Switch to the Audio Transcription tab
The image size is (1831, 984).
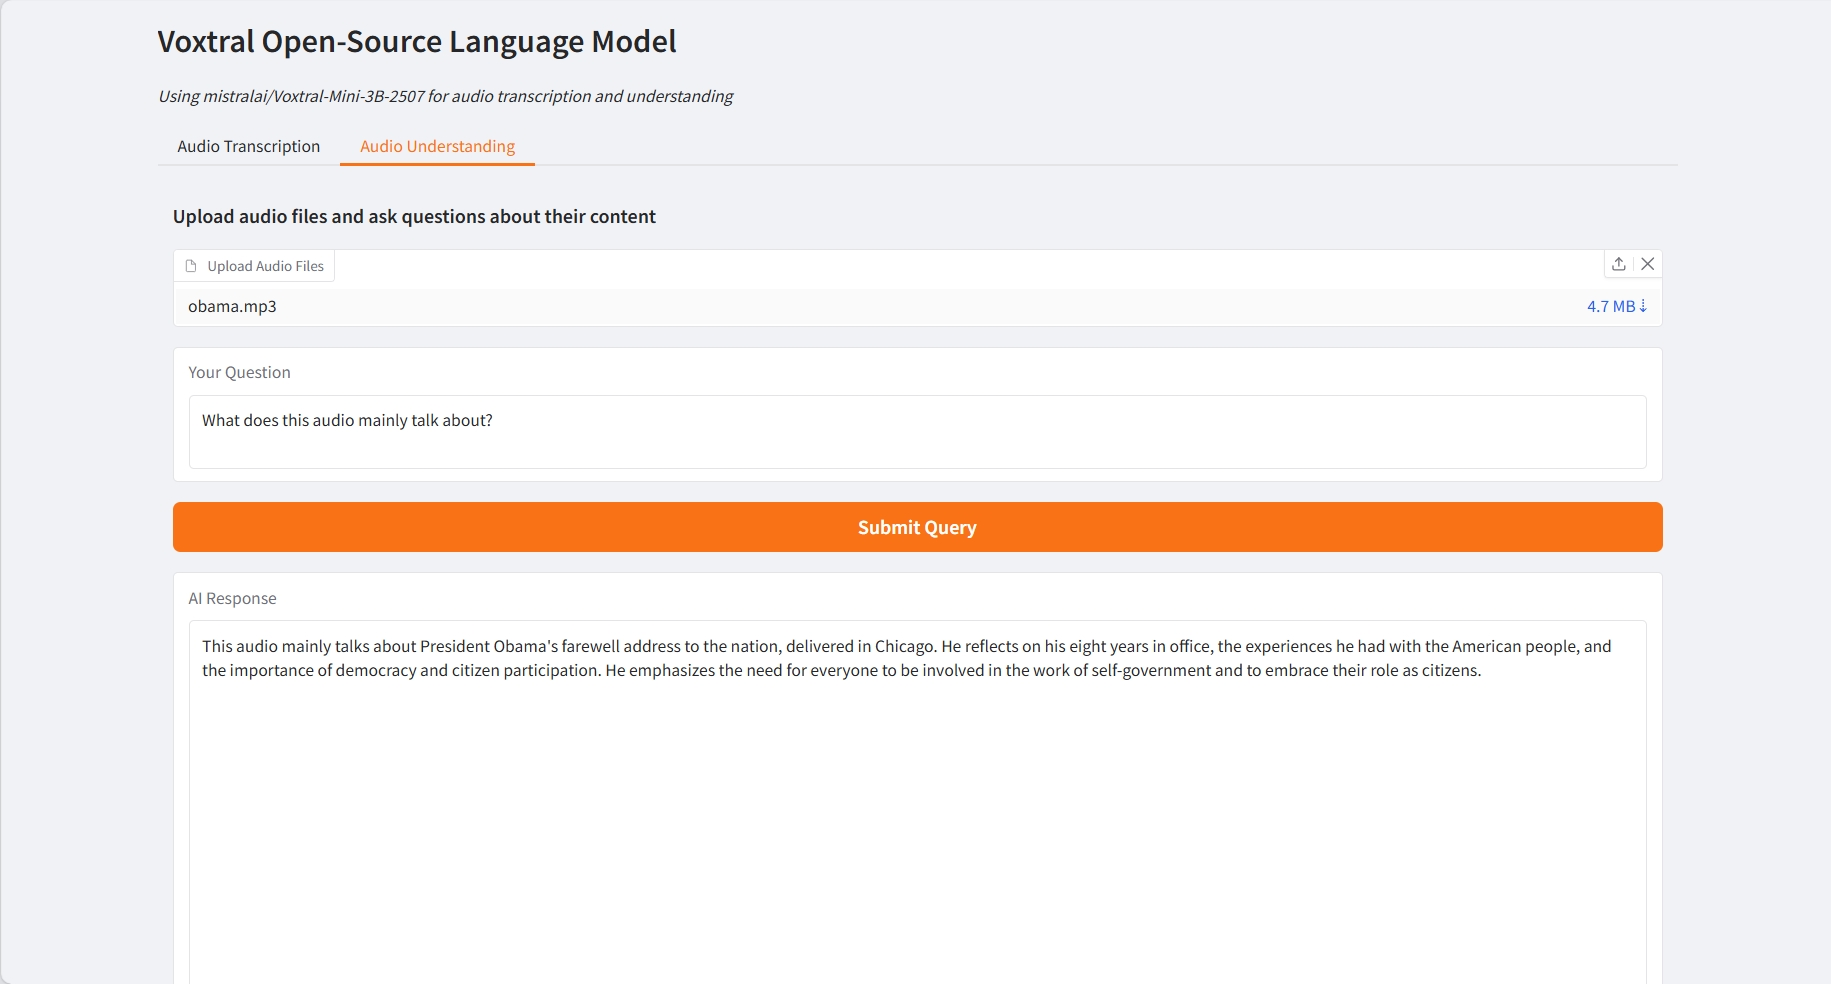tap(248, 146)
